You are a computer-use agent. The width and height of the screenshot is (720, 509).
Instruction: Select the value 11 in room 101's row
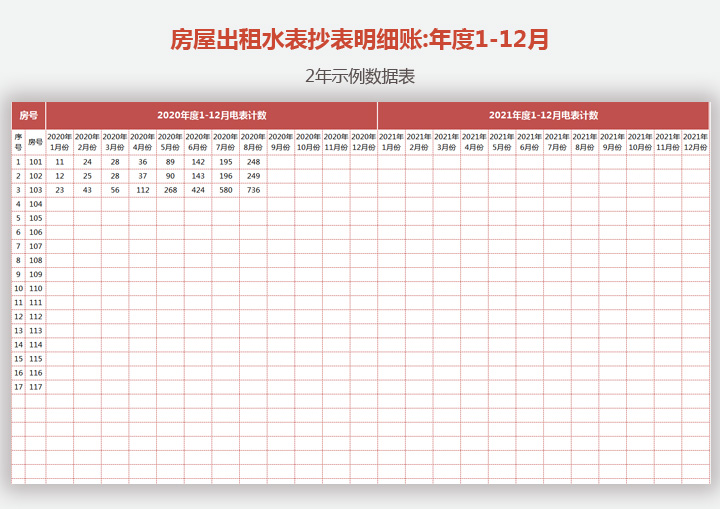point(60,162)
